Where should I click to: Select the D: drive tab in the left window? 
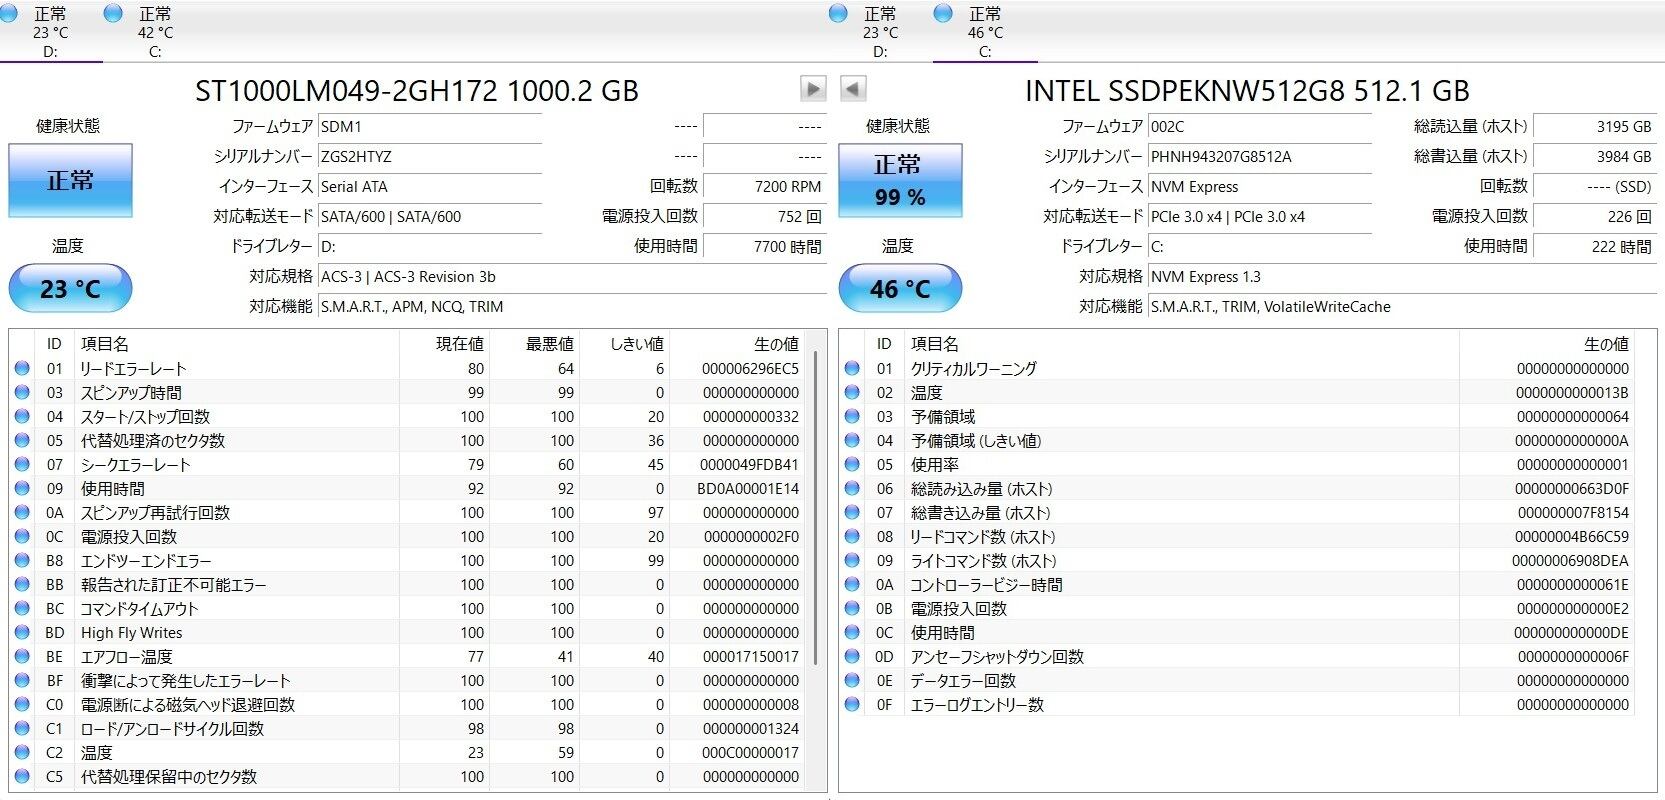click(x=50, y=32)
